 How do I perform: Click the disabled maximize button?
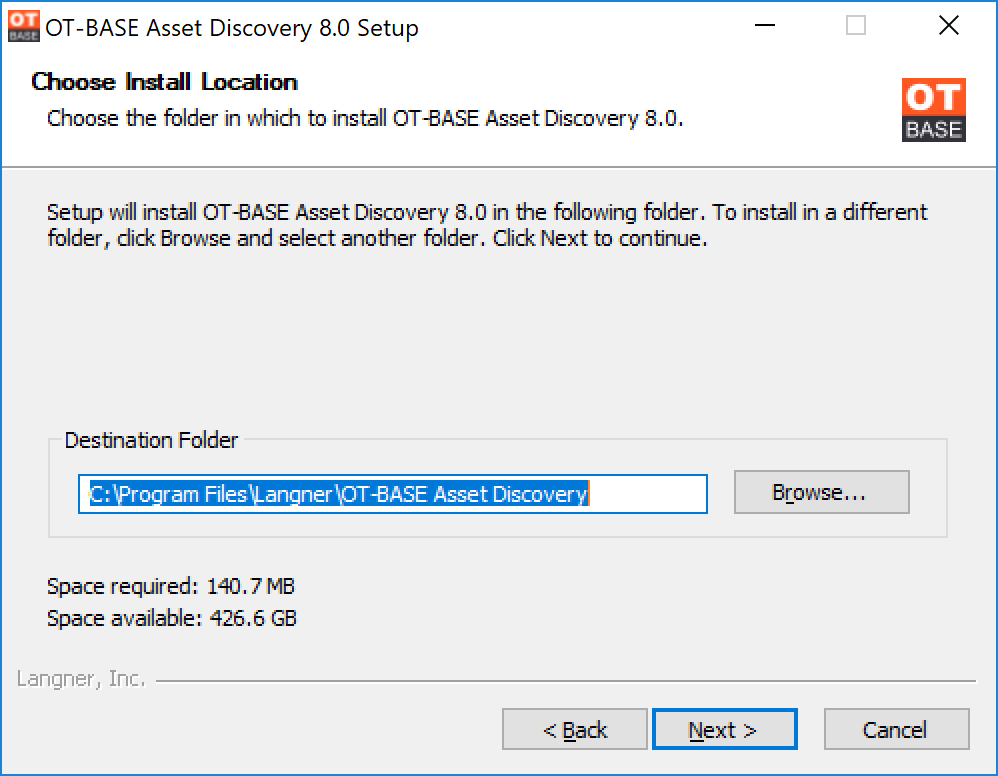(x=855, y=26)
